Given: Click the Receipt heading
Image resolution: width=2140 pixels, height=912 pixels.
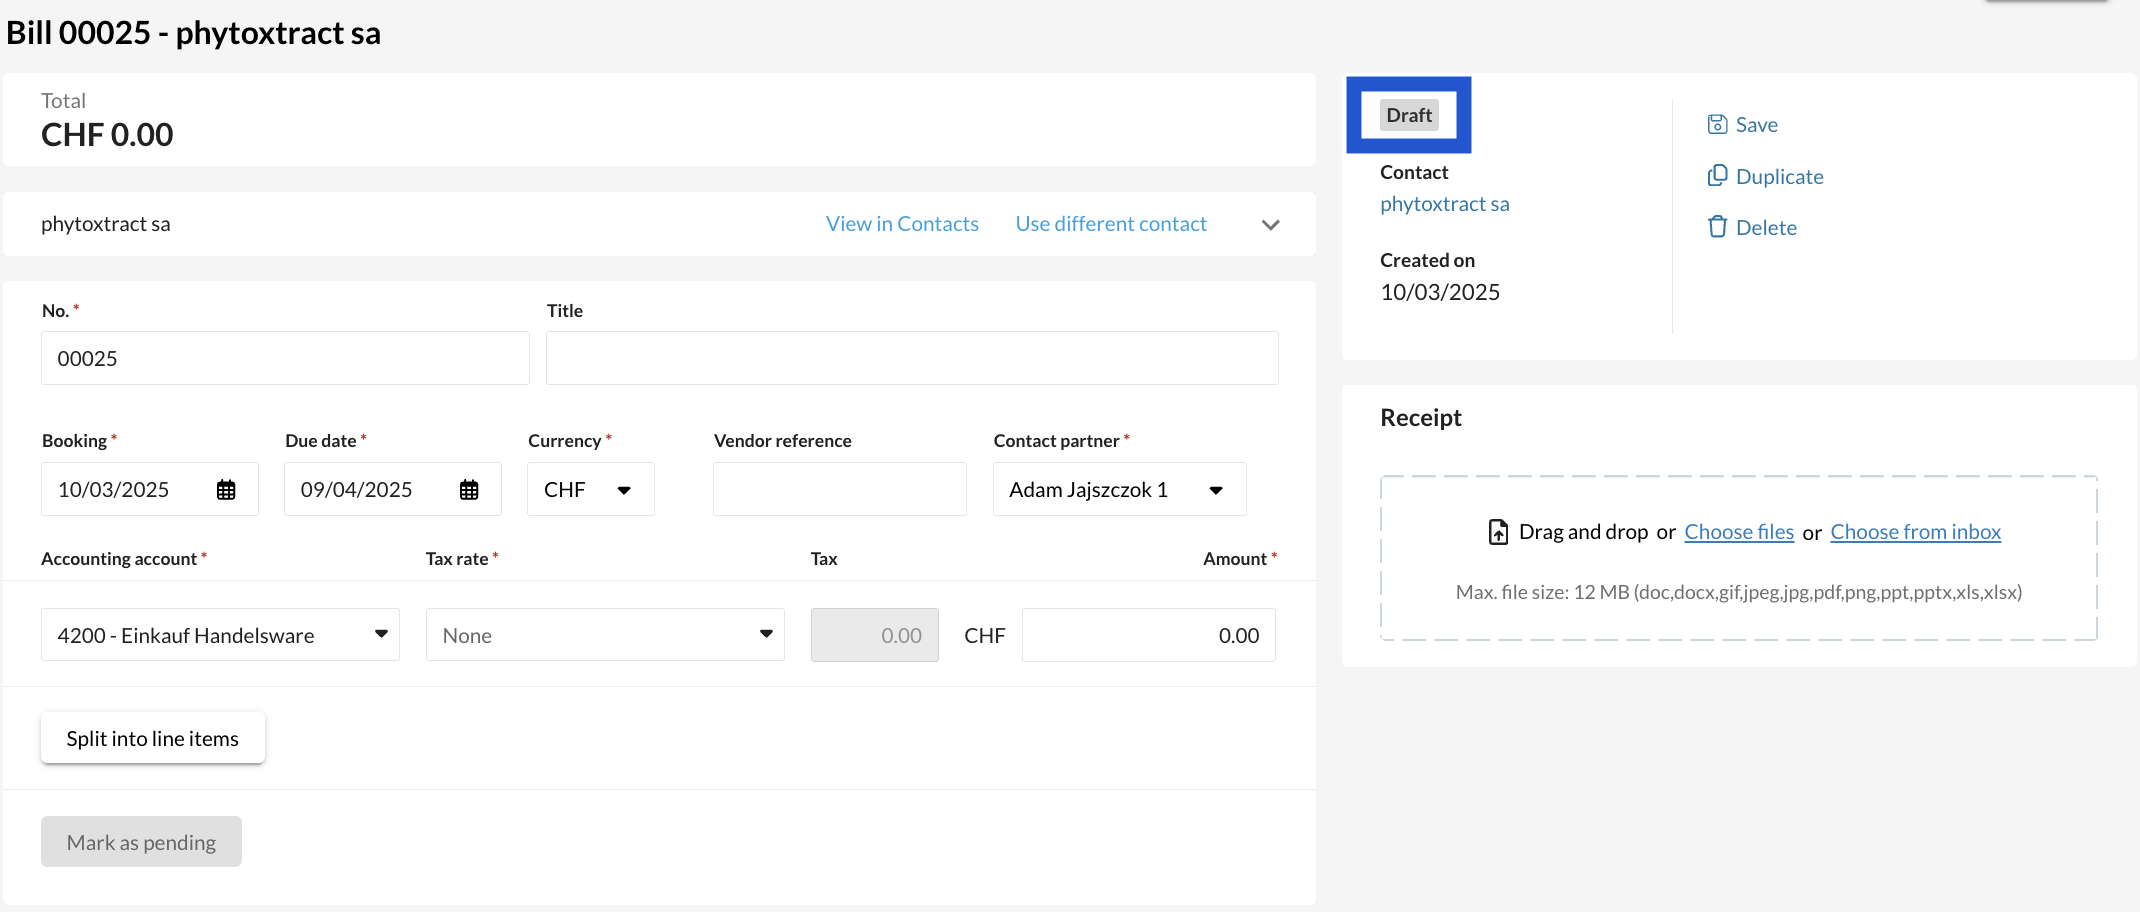Looking at the screenshot, I should (x=1421, y=418).
